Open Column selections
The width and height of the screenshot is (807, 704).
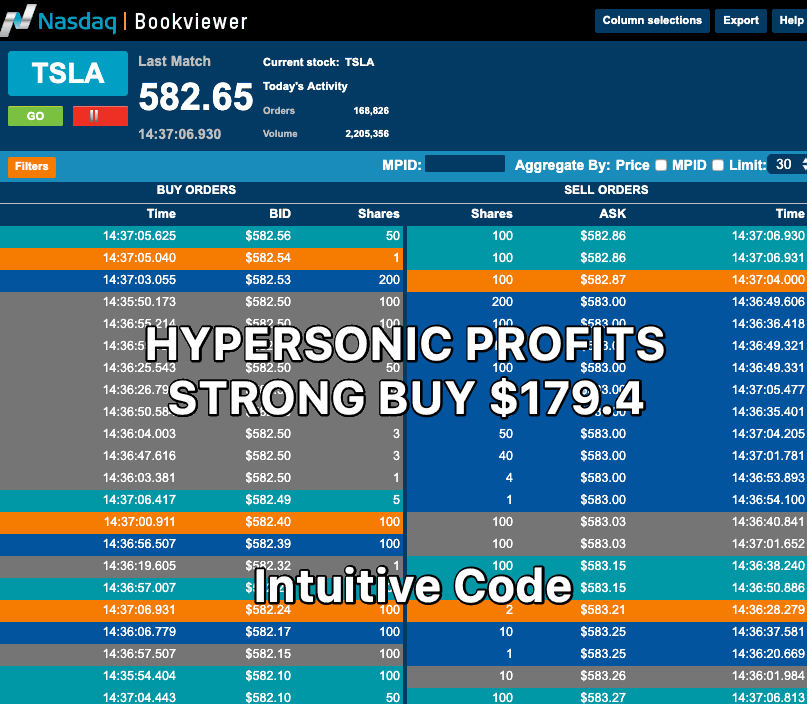pyautogui.click(x=652, y=21)
